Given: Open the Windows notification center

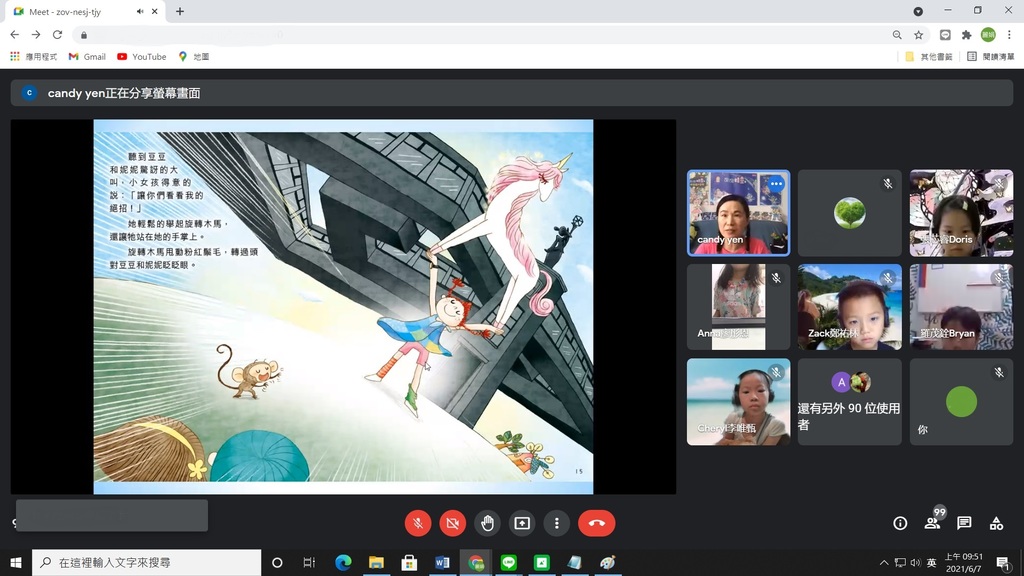Looking at the screenshot, I should click(1003, 562).
